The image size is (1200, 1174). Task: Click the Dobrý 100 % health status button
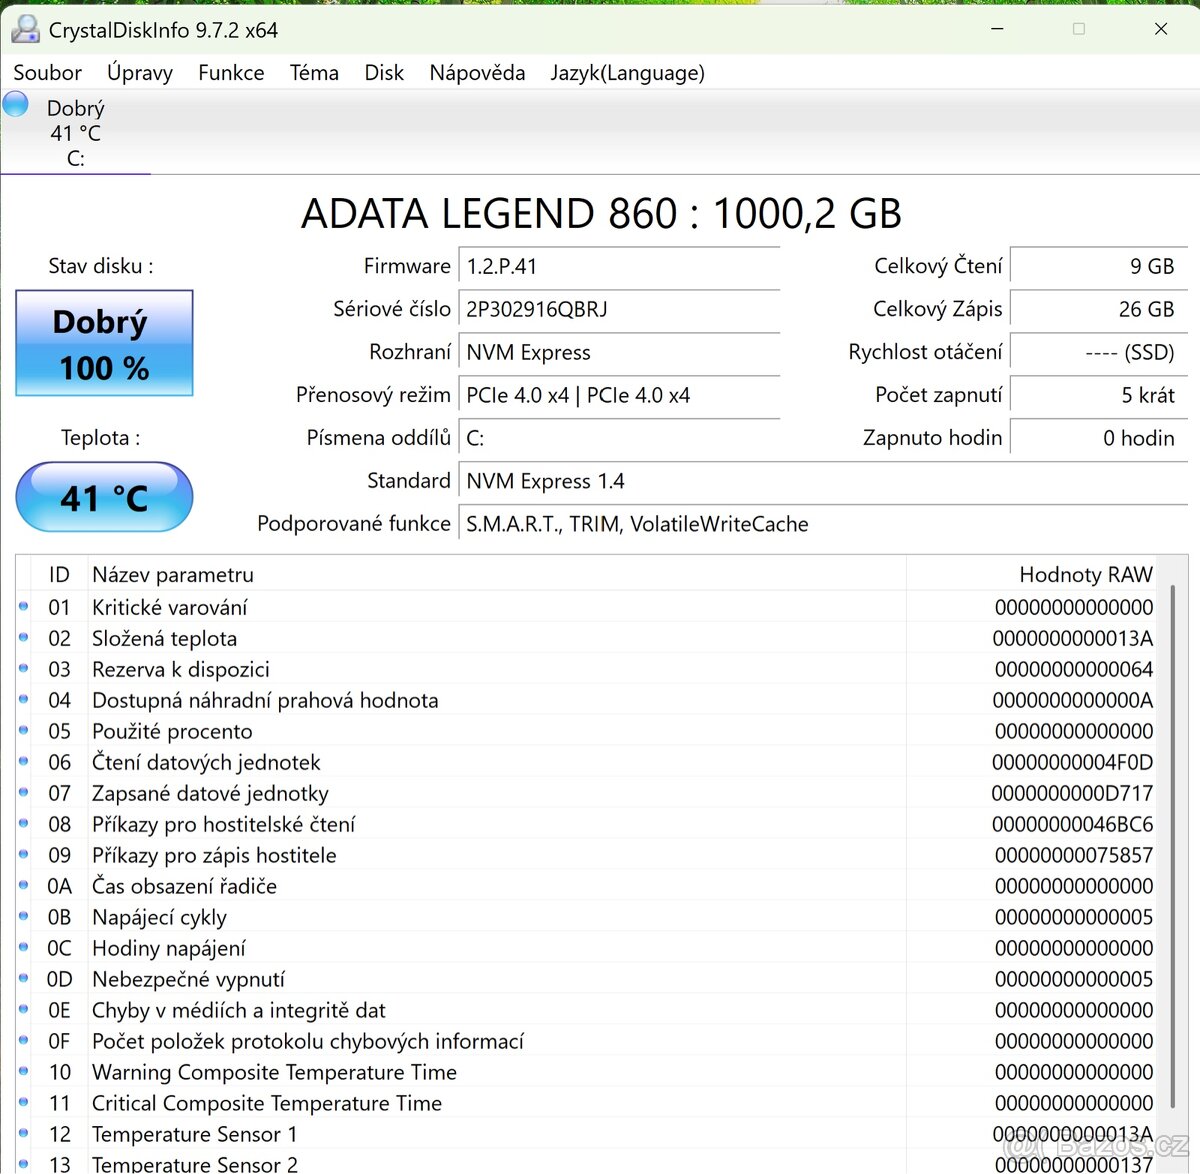(x=103, y=343)
